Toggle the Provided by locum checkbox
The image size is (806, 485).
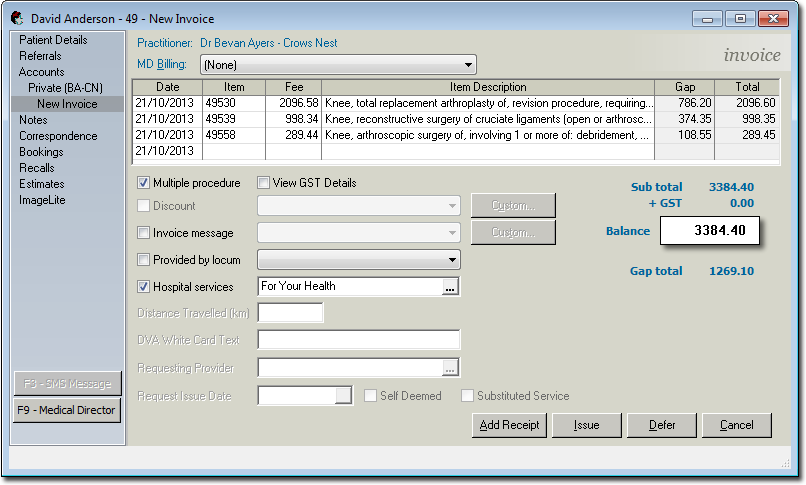[143, 260]
